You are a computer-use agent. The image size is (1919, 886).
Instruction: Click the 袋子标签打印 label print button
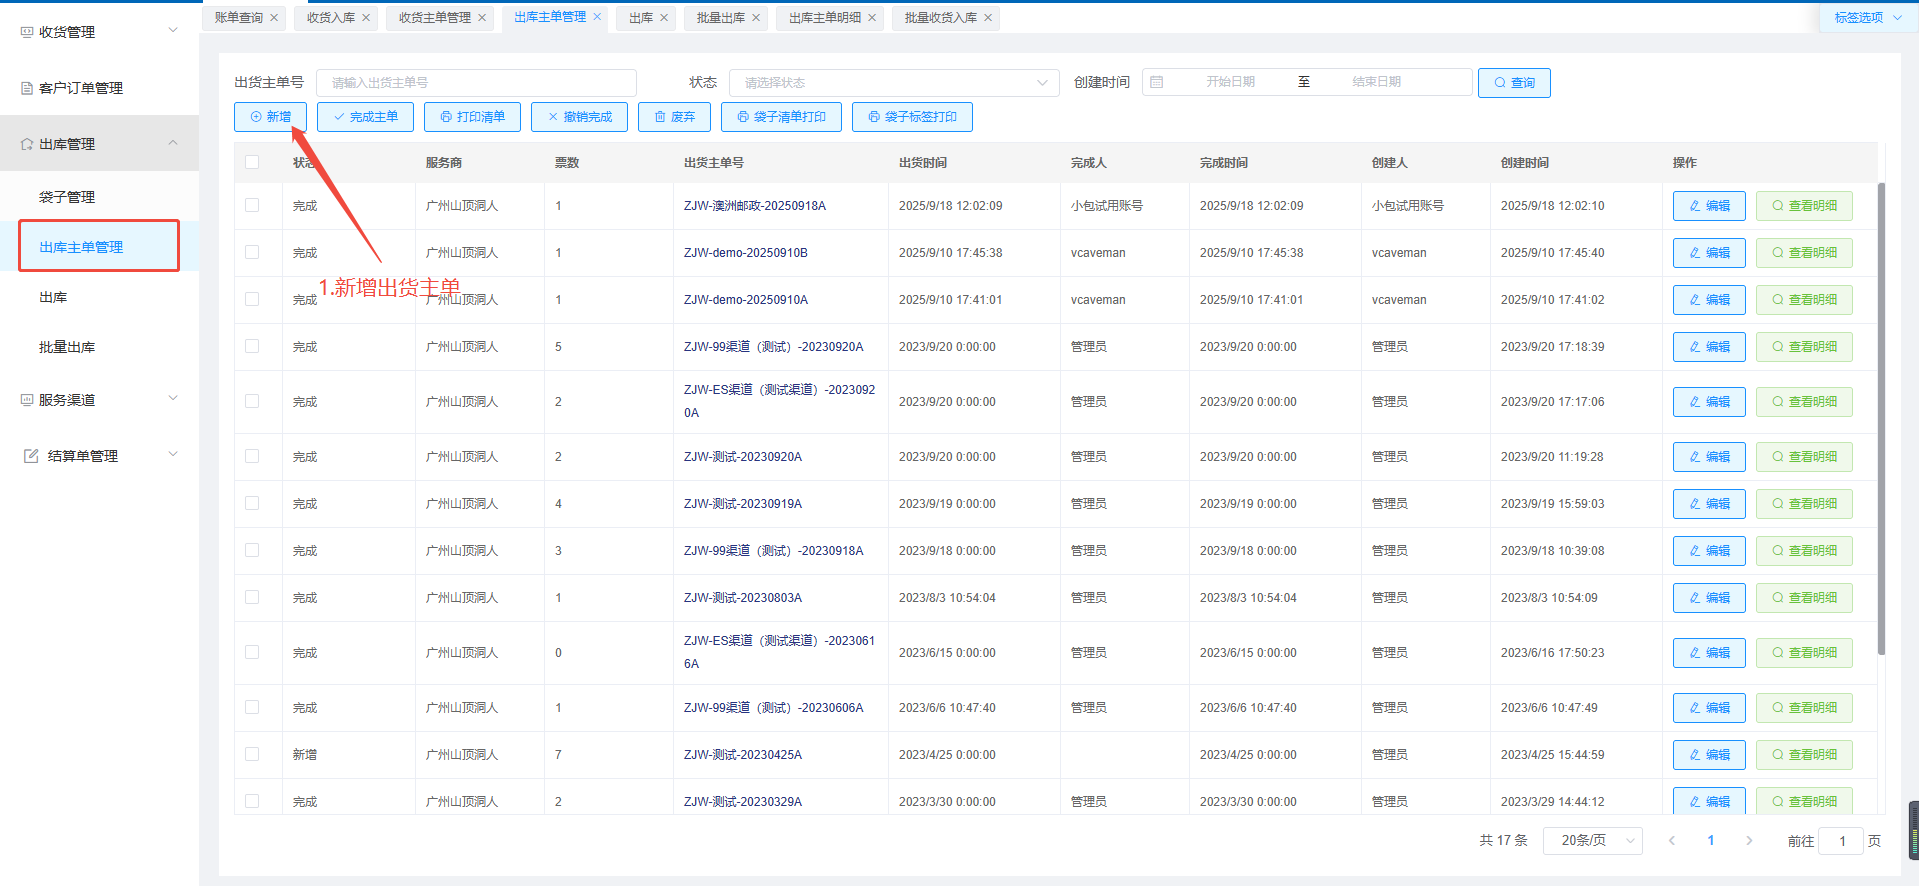[x=911, y=117]
